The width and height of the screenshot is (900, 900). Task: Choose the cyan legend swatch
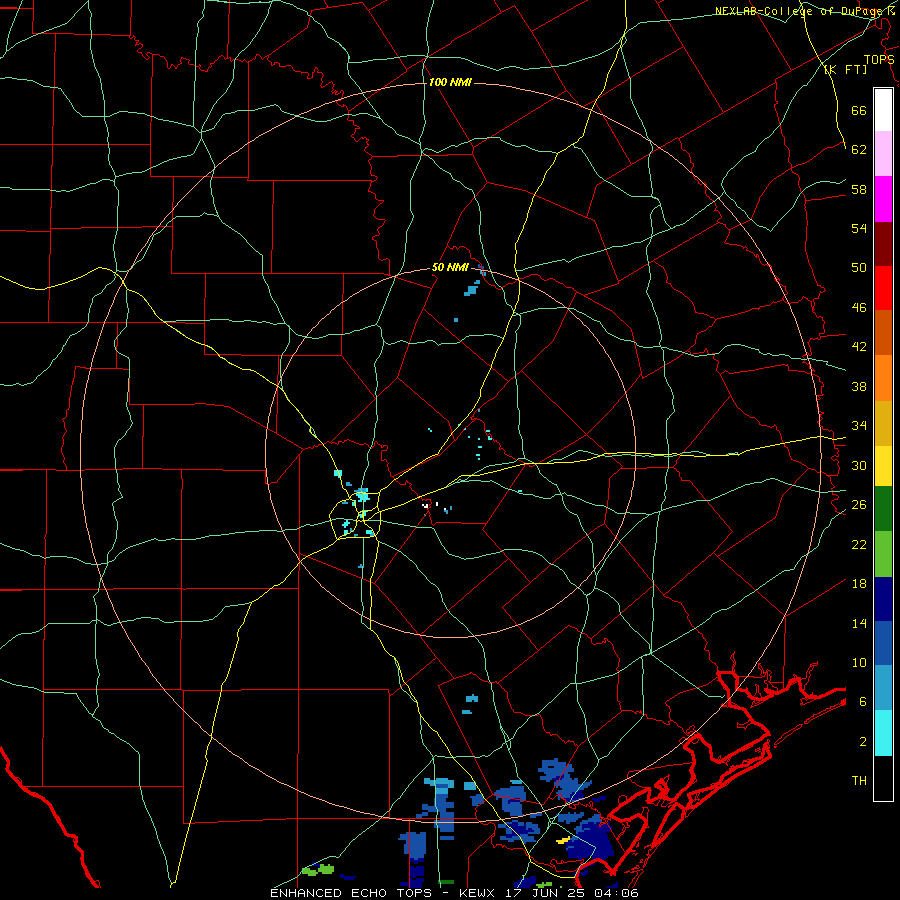pyautogui.click(x=883, y=733)
